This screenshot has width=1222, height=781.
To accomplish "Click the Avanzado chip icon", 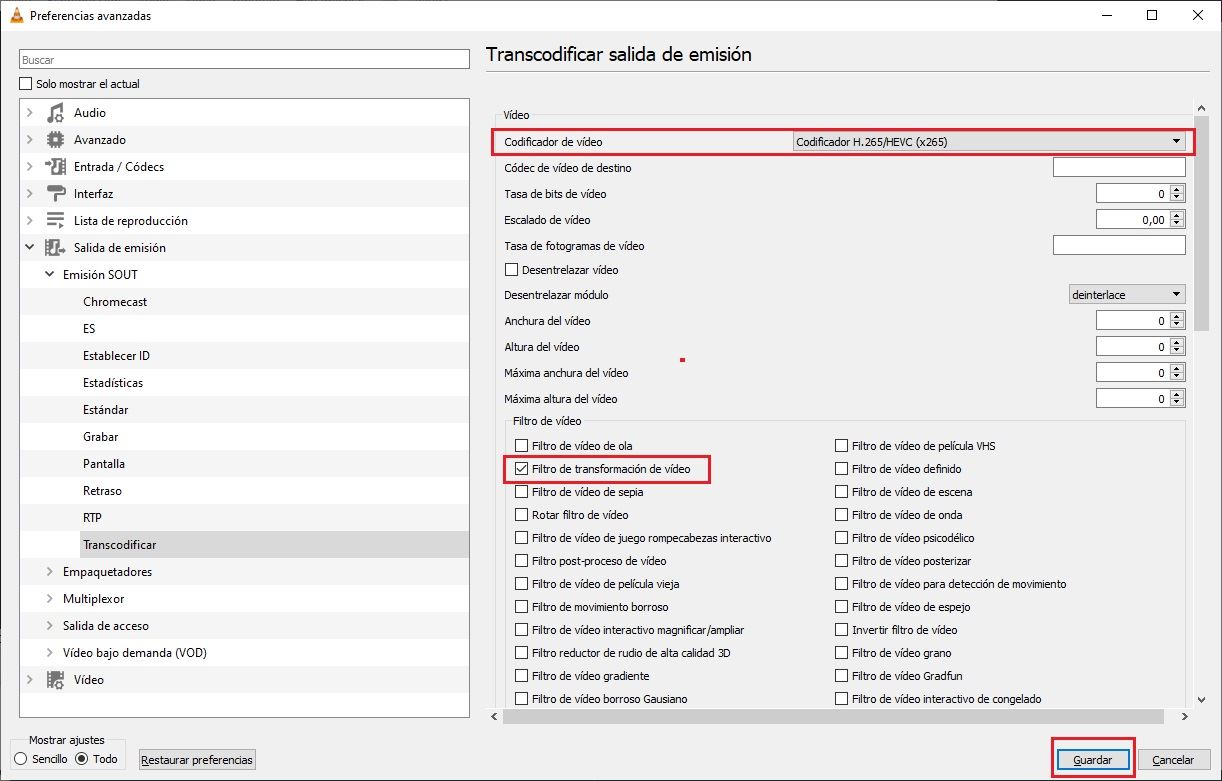I will (x=56, y=140).
